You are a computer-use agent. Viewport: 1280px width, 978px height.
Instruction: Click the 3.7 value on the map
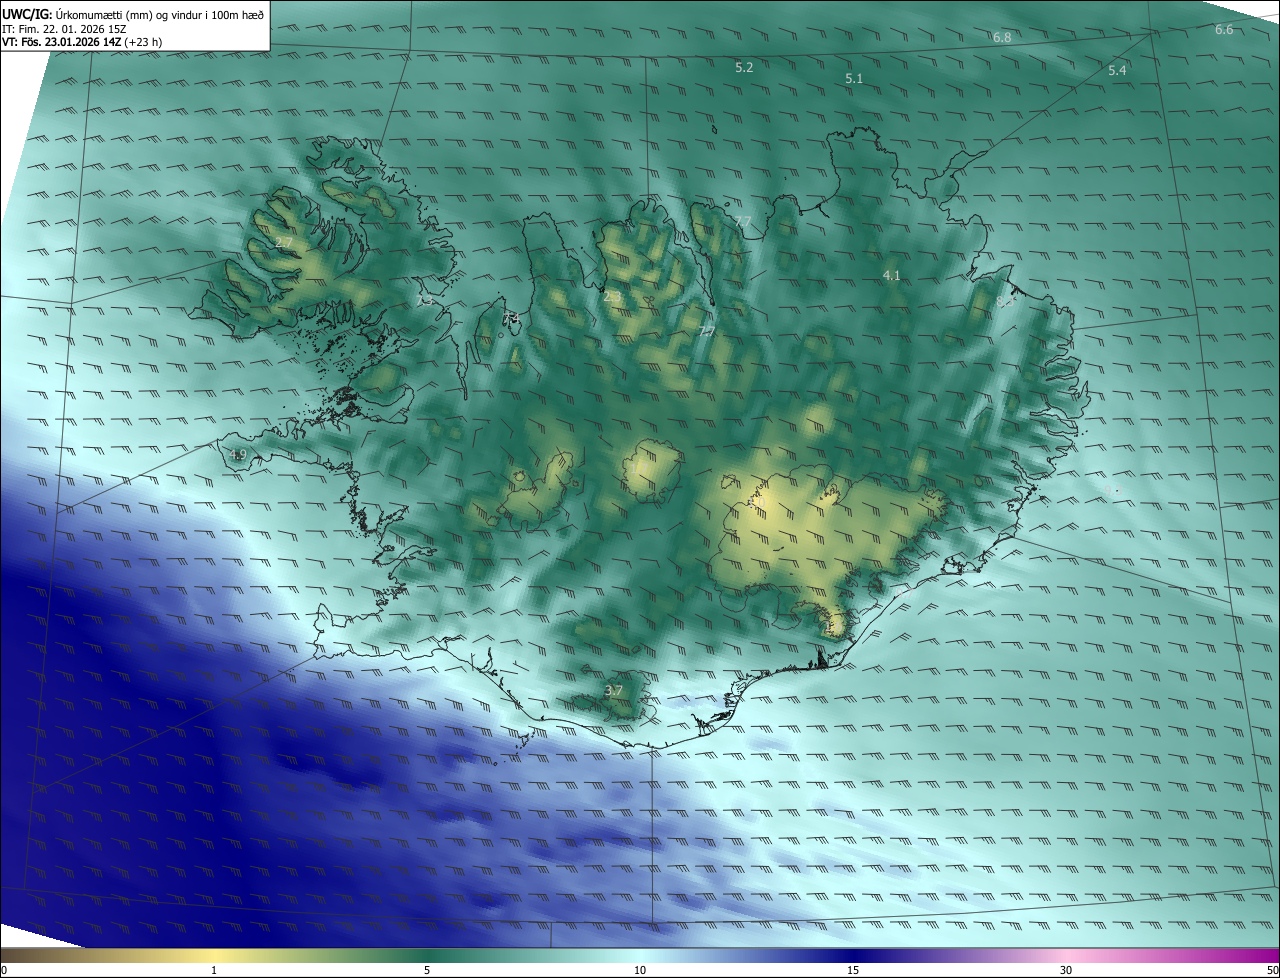point(614,690)
